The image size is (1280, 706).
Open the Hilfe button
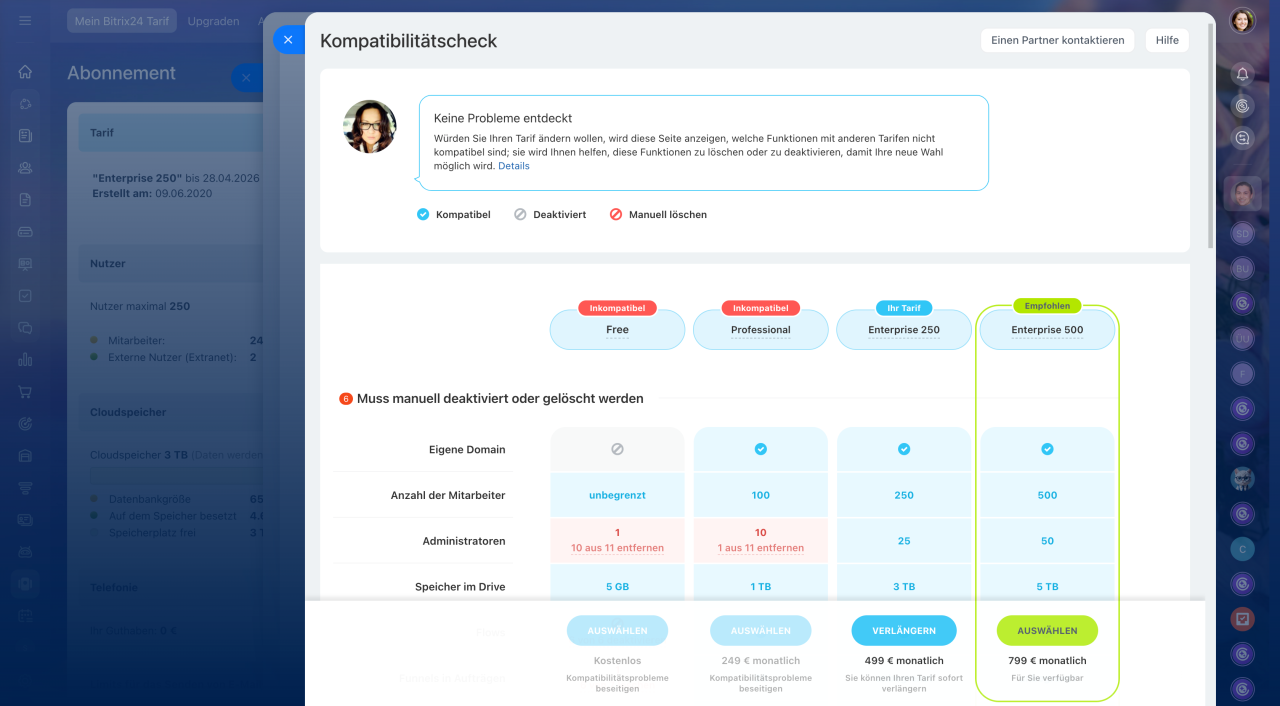click(x=1167, y=40)
